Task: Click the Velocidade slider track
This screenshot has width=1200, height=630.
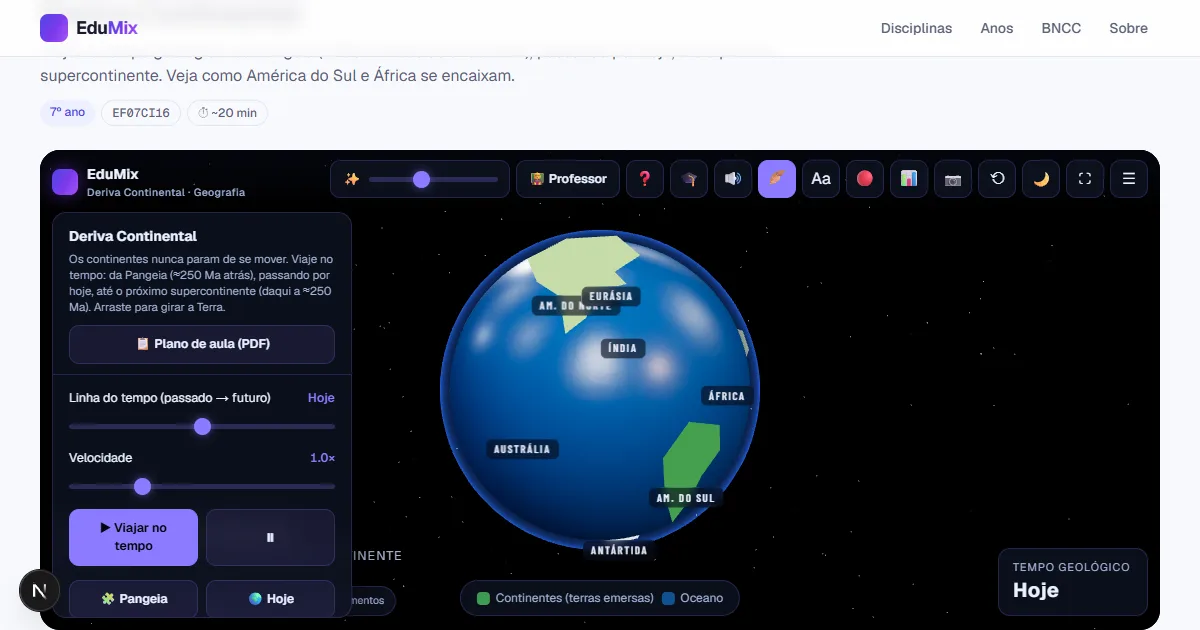Action: (x=202, y=486)
